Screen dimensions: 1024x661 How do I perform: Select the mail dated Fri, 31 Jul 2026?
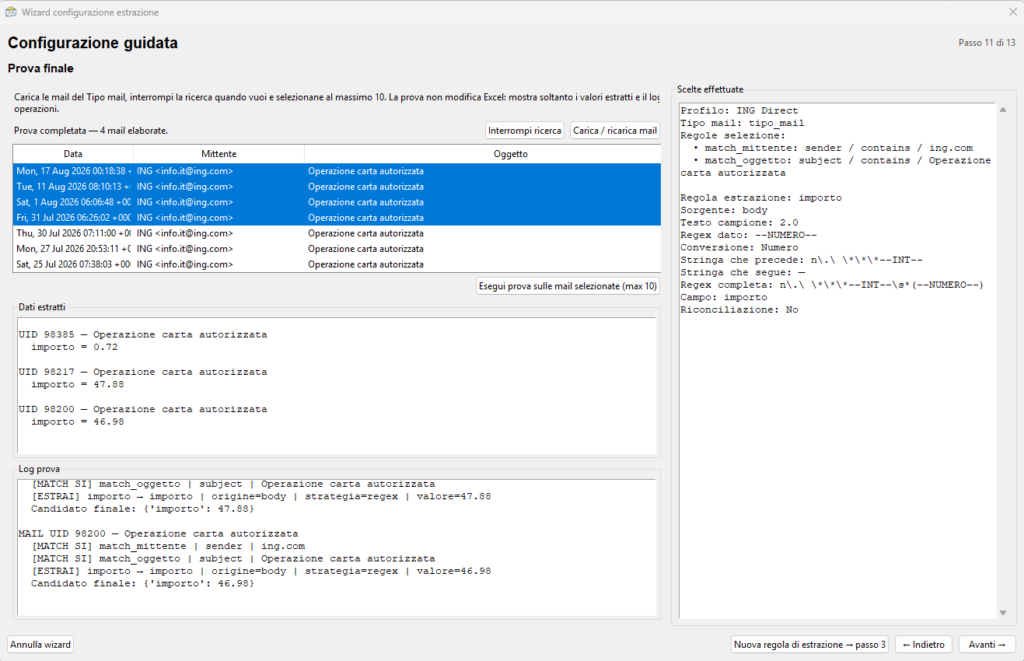(x=336, y=218)
